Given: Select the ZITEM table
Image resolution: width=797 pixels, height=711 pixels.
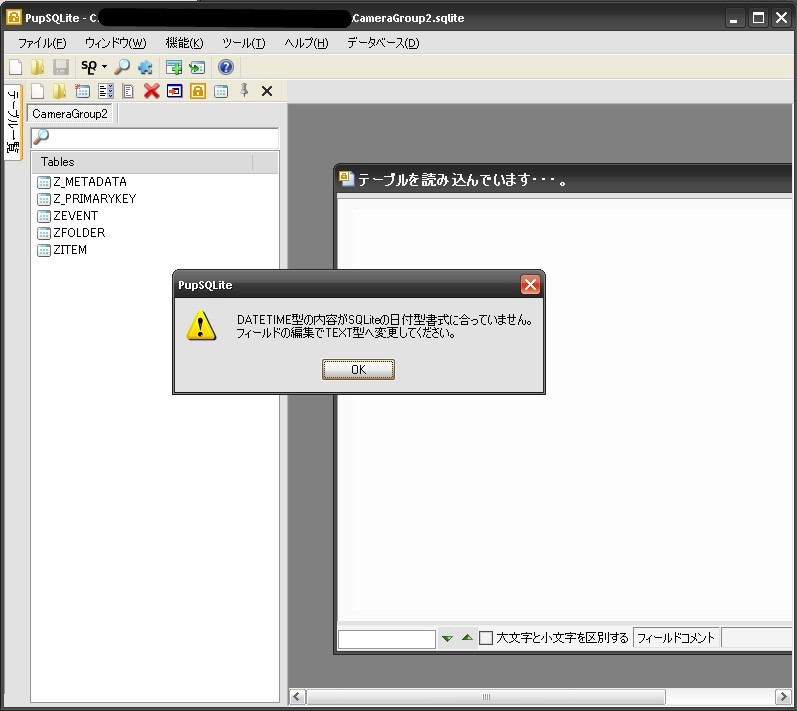Looking at the screenshot, I should click(70, 250).
